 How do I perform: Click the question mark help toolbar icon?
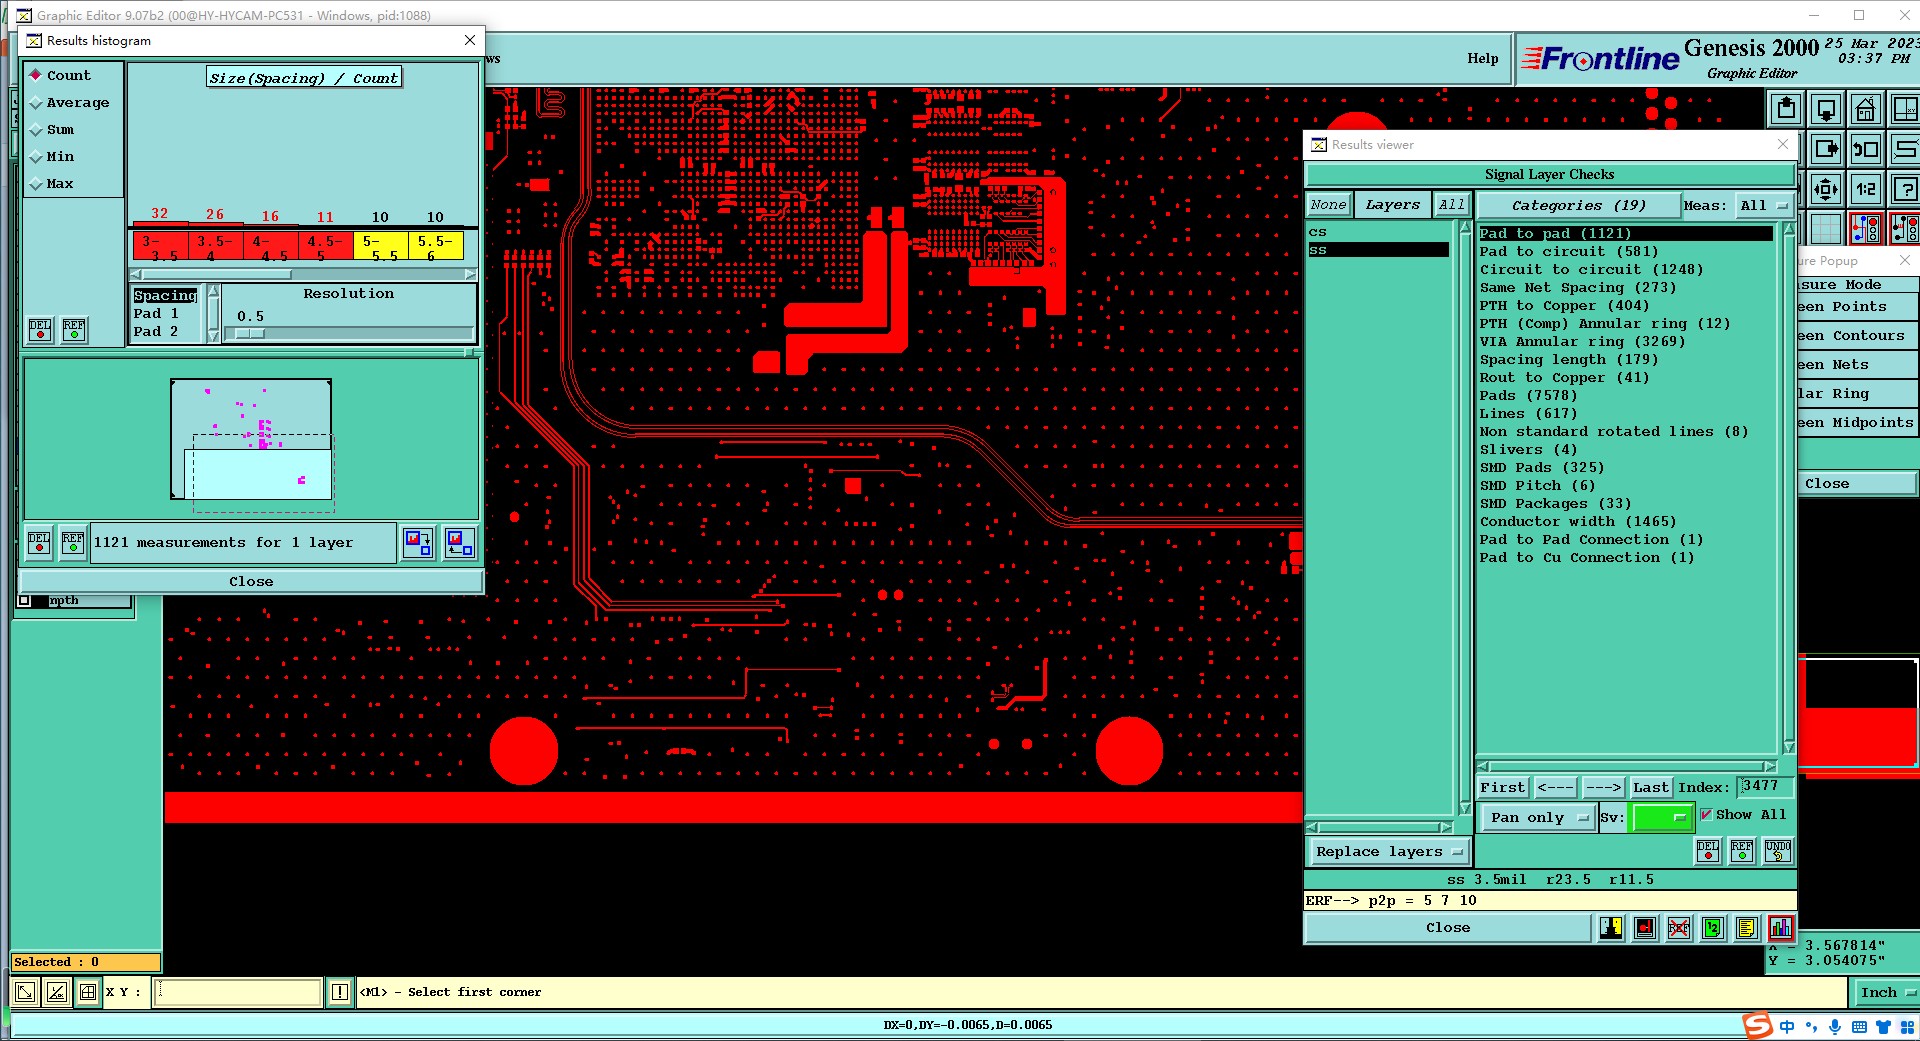pos(1904,189)
